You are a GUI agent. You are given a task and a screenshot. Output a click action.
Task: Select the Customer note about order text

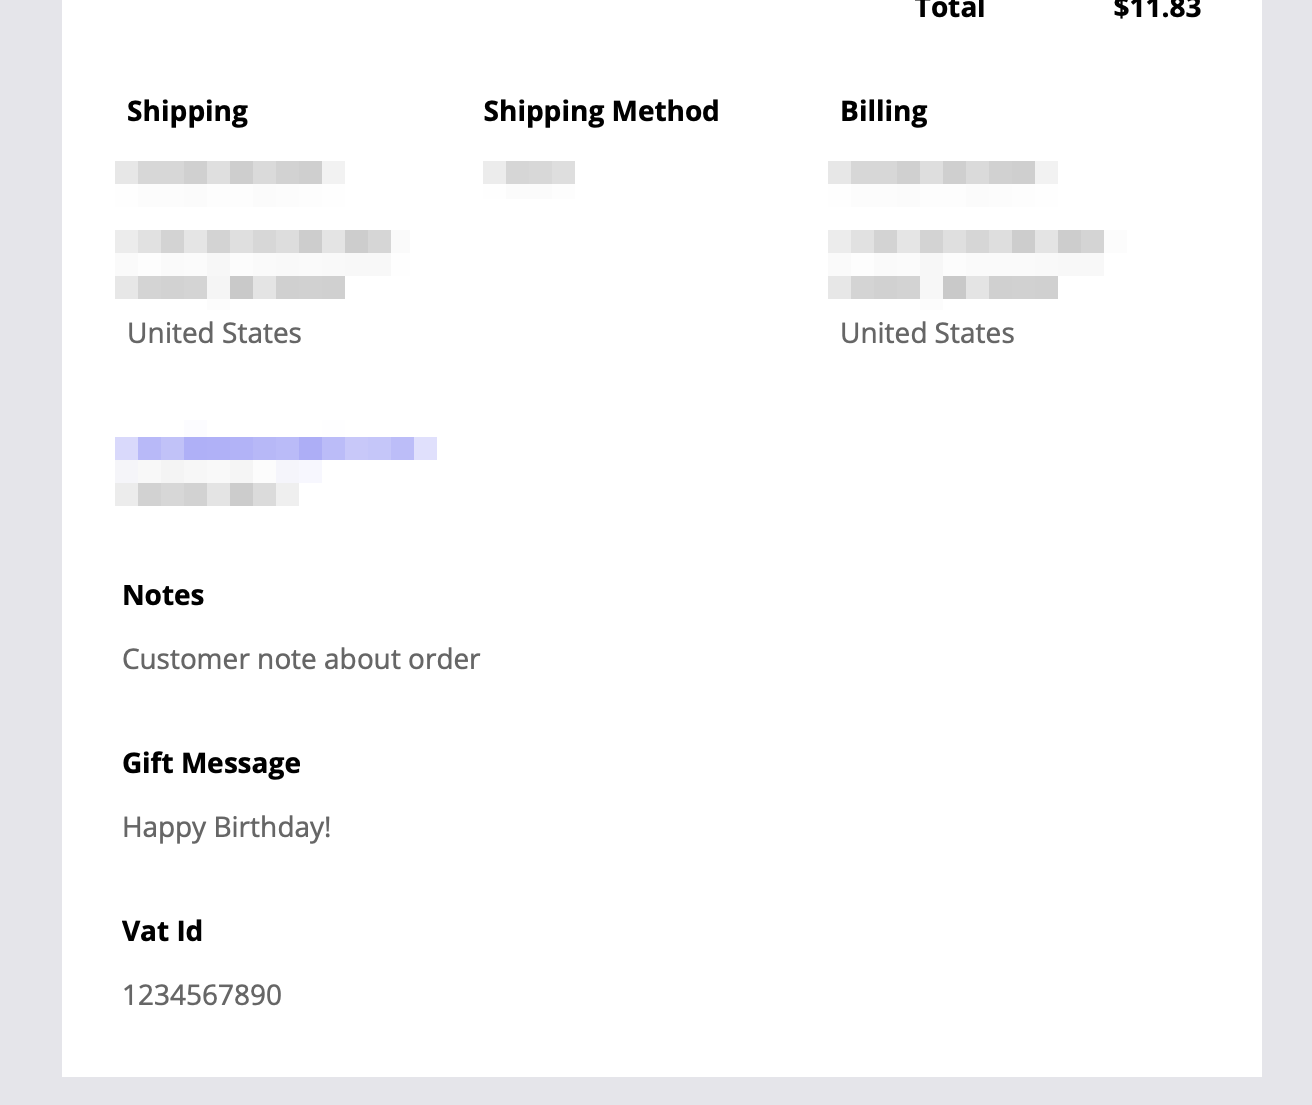tap(301, 659)
